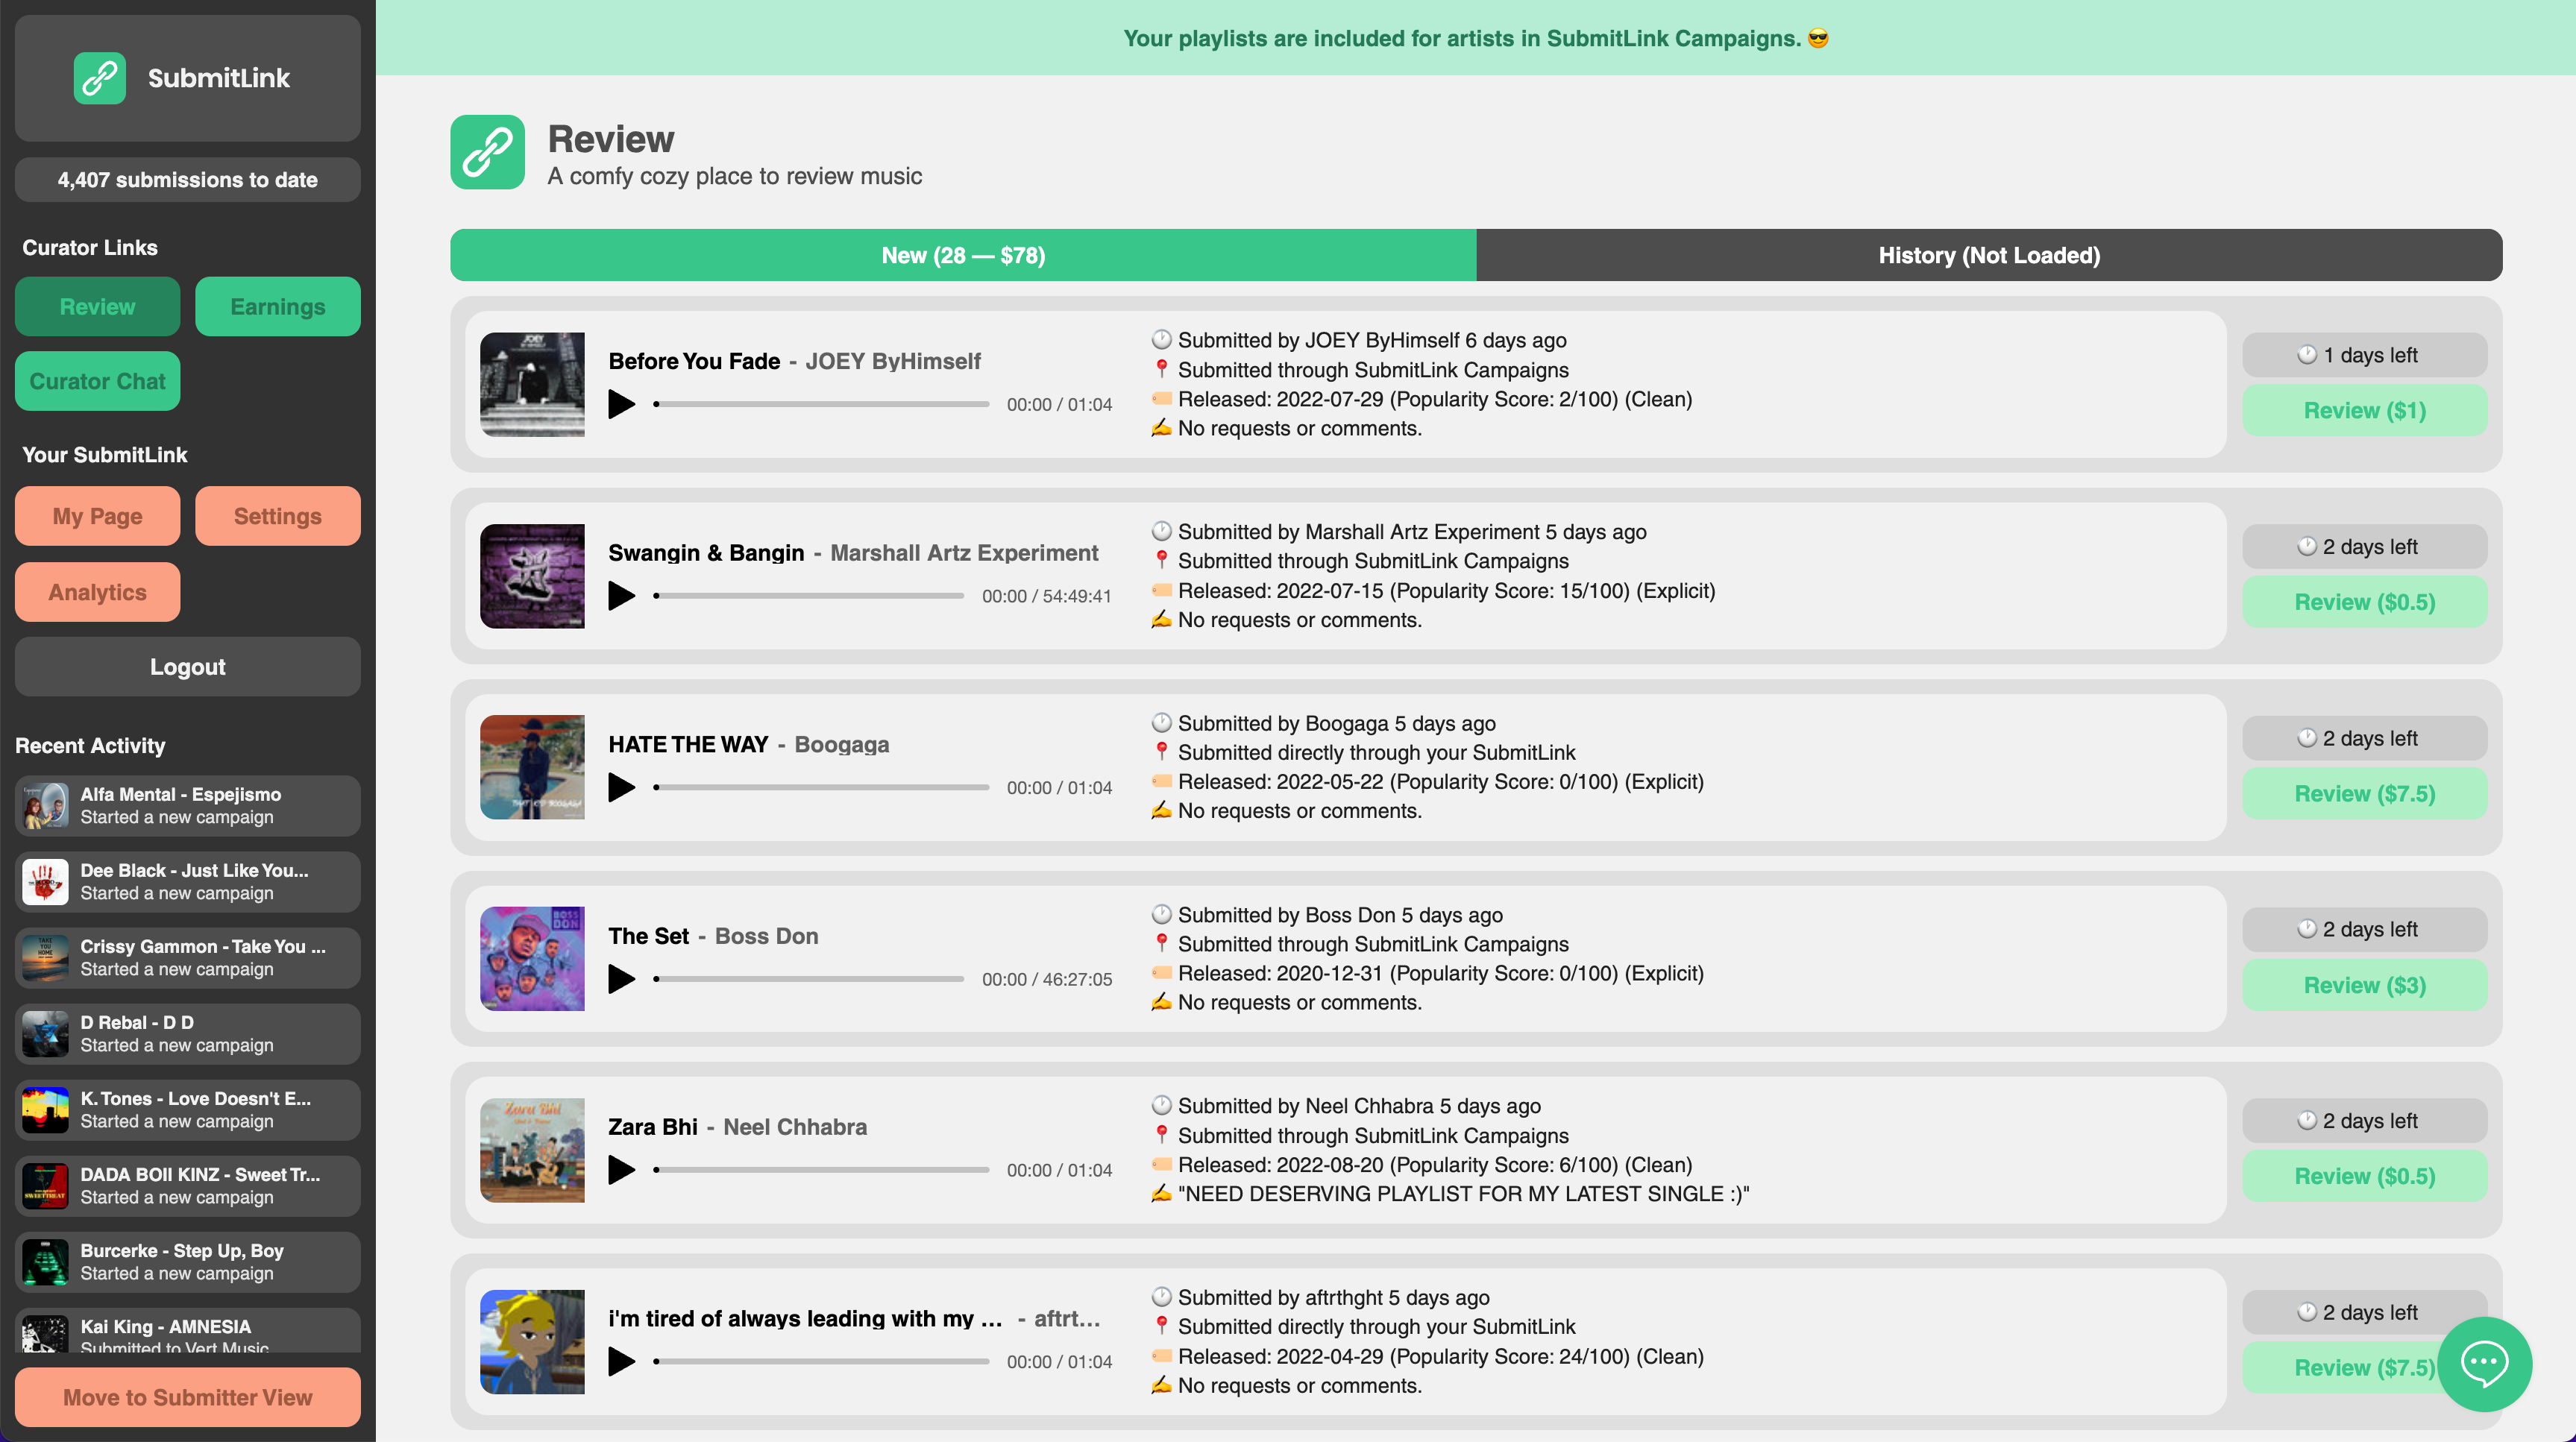This screenshot has width=2576, height=1442.
Task: Open Before You Fade album artwork
Action: click(x=532, y=384)
